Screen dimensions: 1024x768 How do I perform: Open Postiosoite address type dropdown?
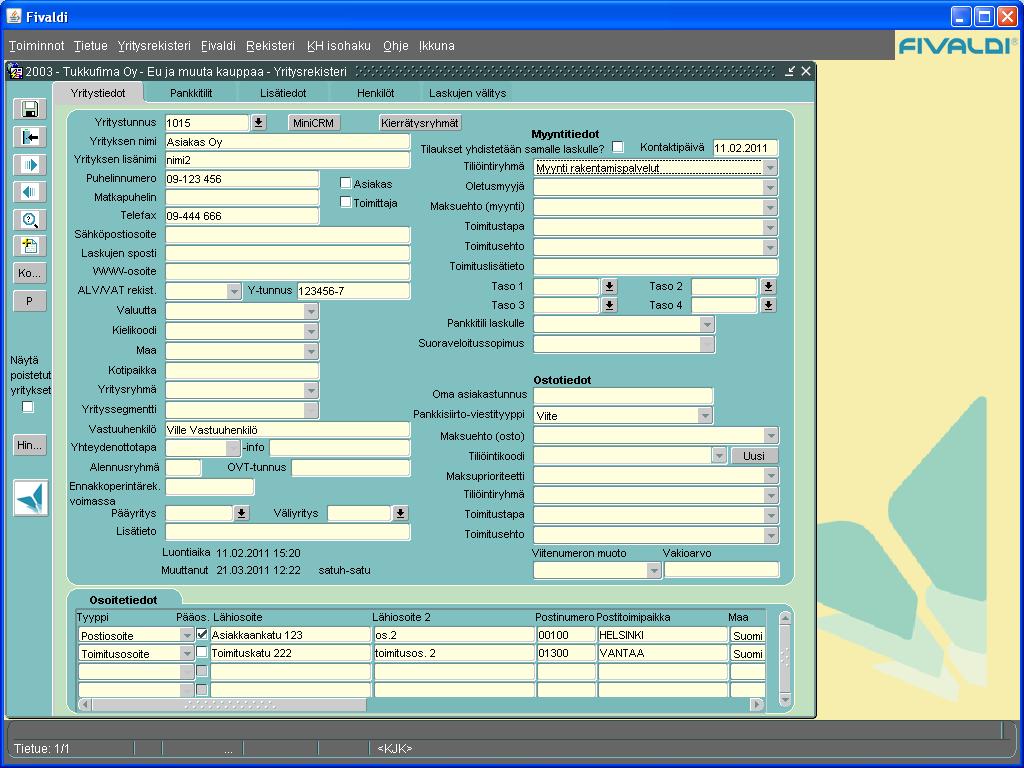[x=187, y=635]
